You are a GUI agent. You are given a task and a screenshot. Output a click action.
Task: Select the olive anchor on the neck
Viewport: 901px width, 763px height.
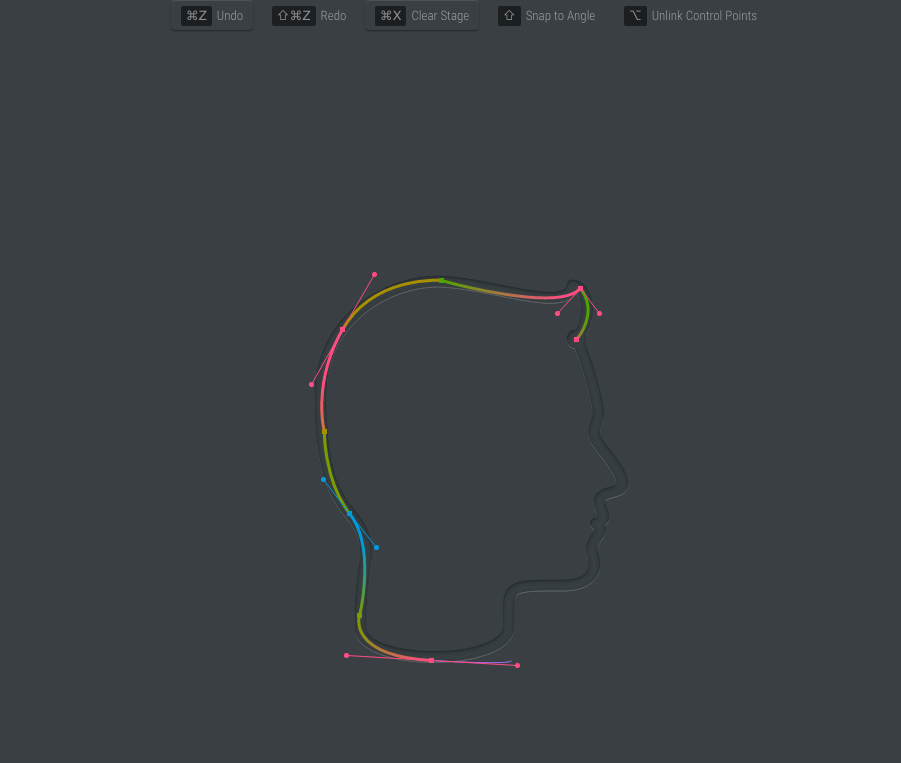coord(360,615)
